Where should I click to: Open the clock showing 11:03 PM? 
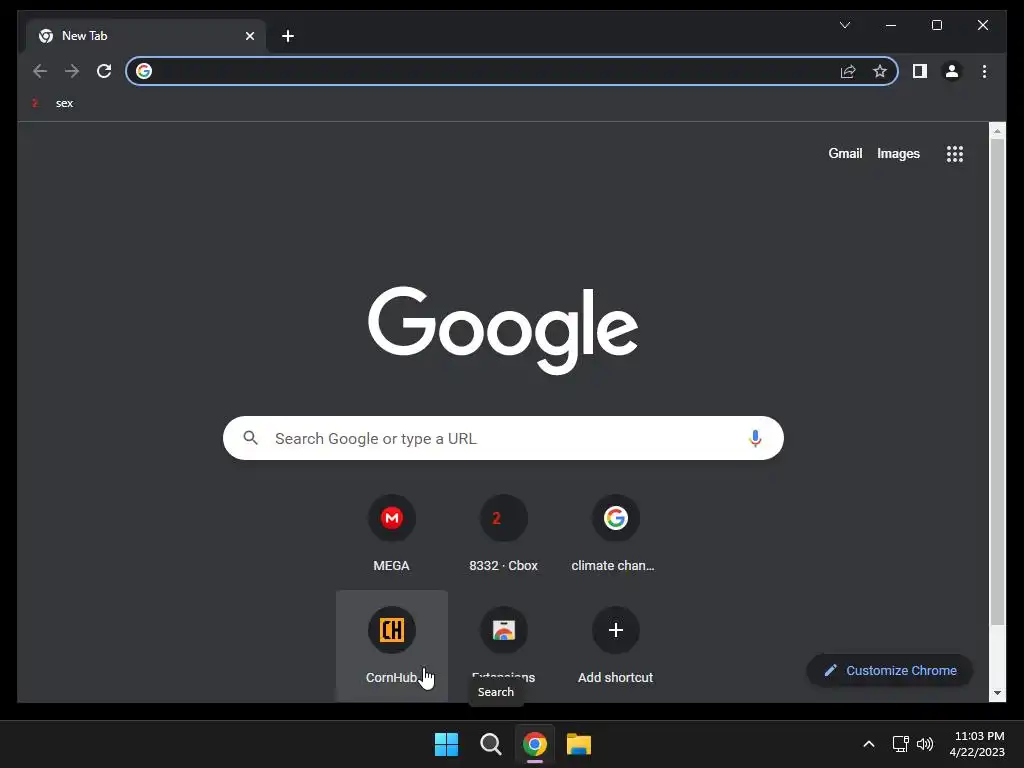pyautogui.click(x=977, y=744)
